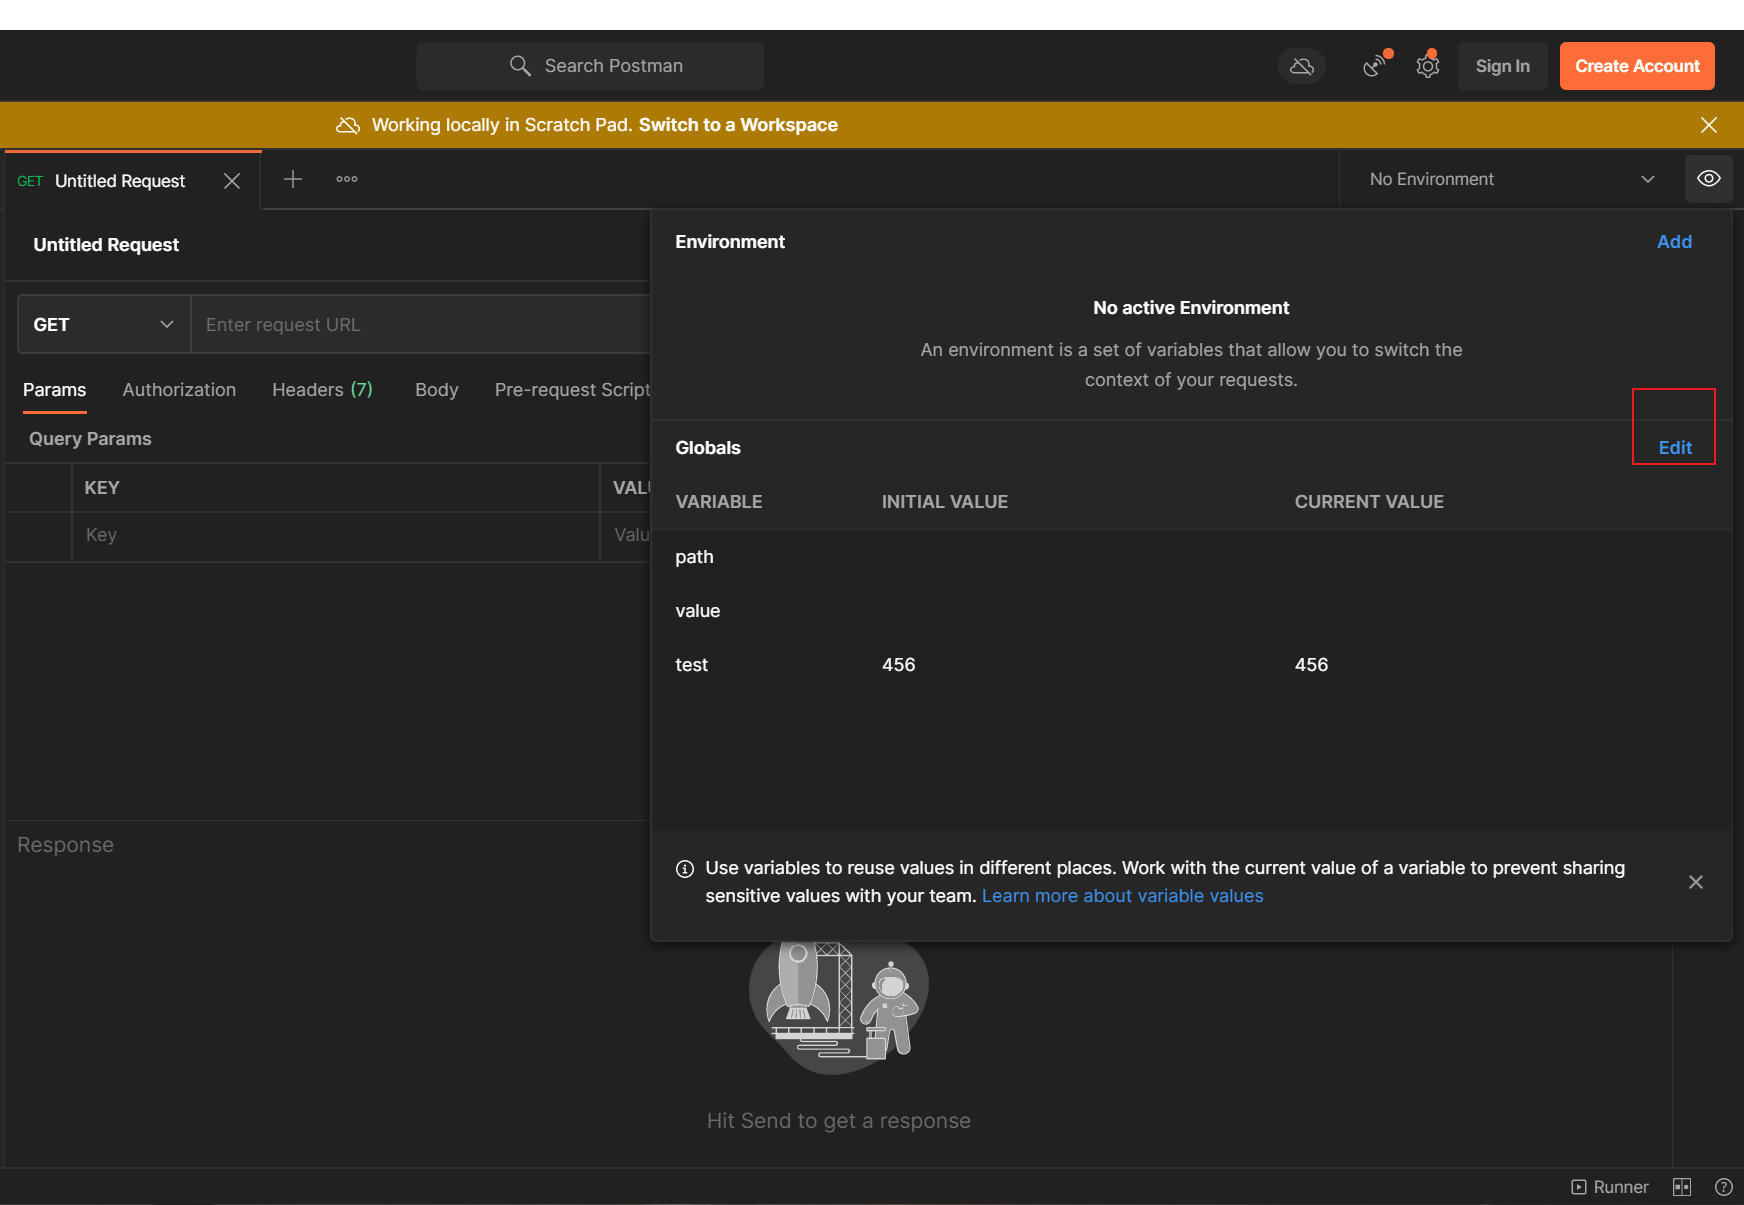
Task: Switch to the Authorization tab
Action: coord(179,390)
